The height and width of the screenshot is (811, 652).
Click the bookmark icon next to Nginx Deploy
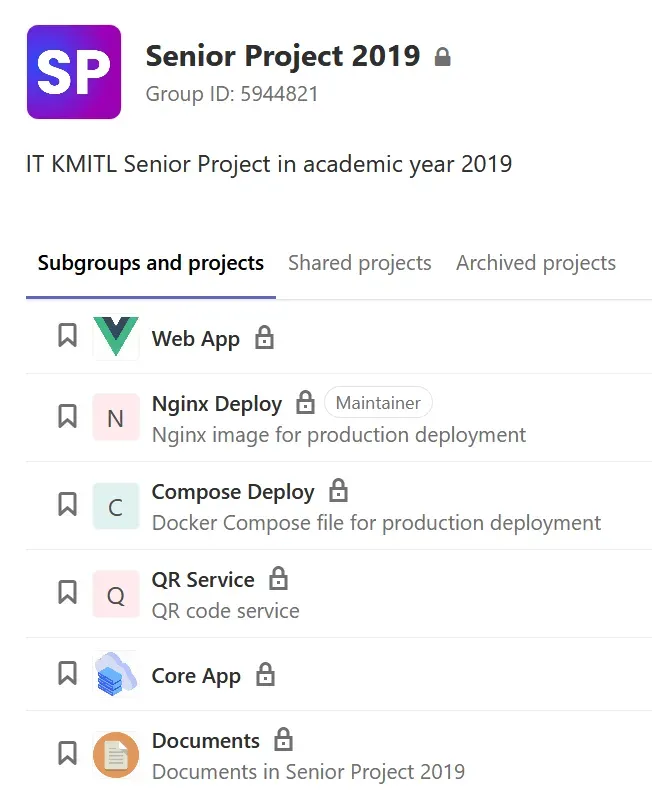coord(67,416)
